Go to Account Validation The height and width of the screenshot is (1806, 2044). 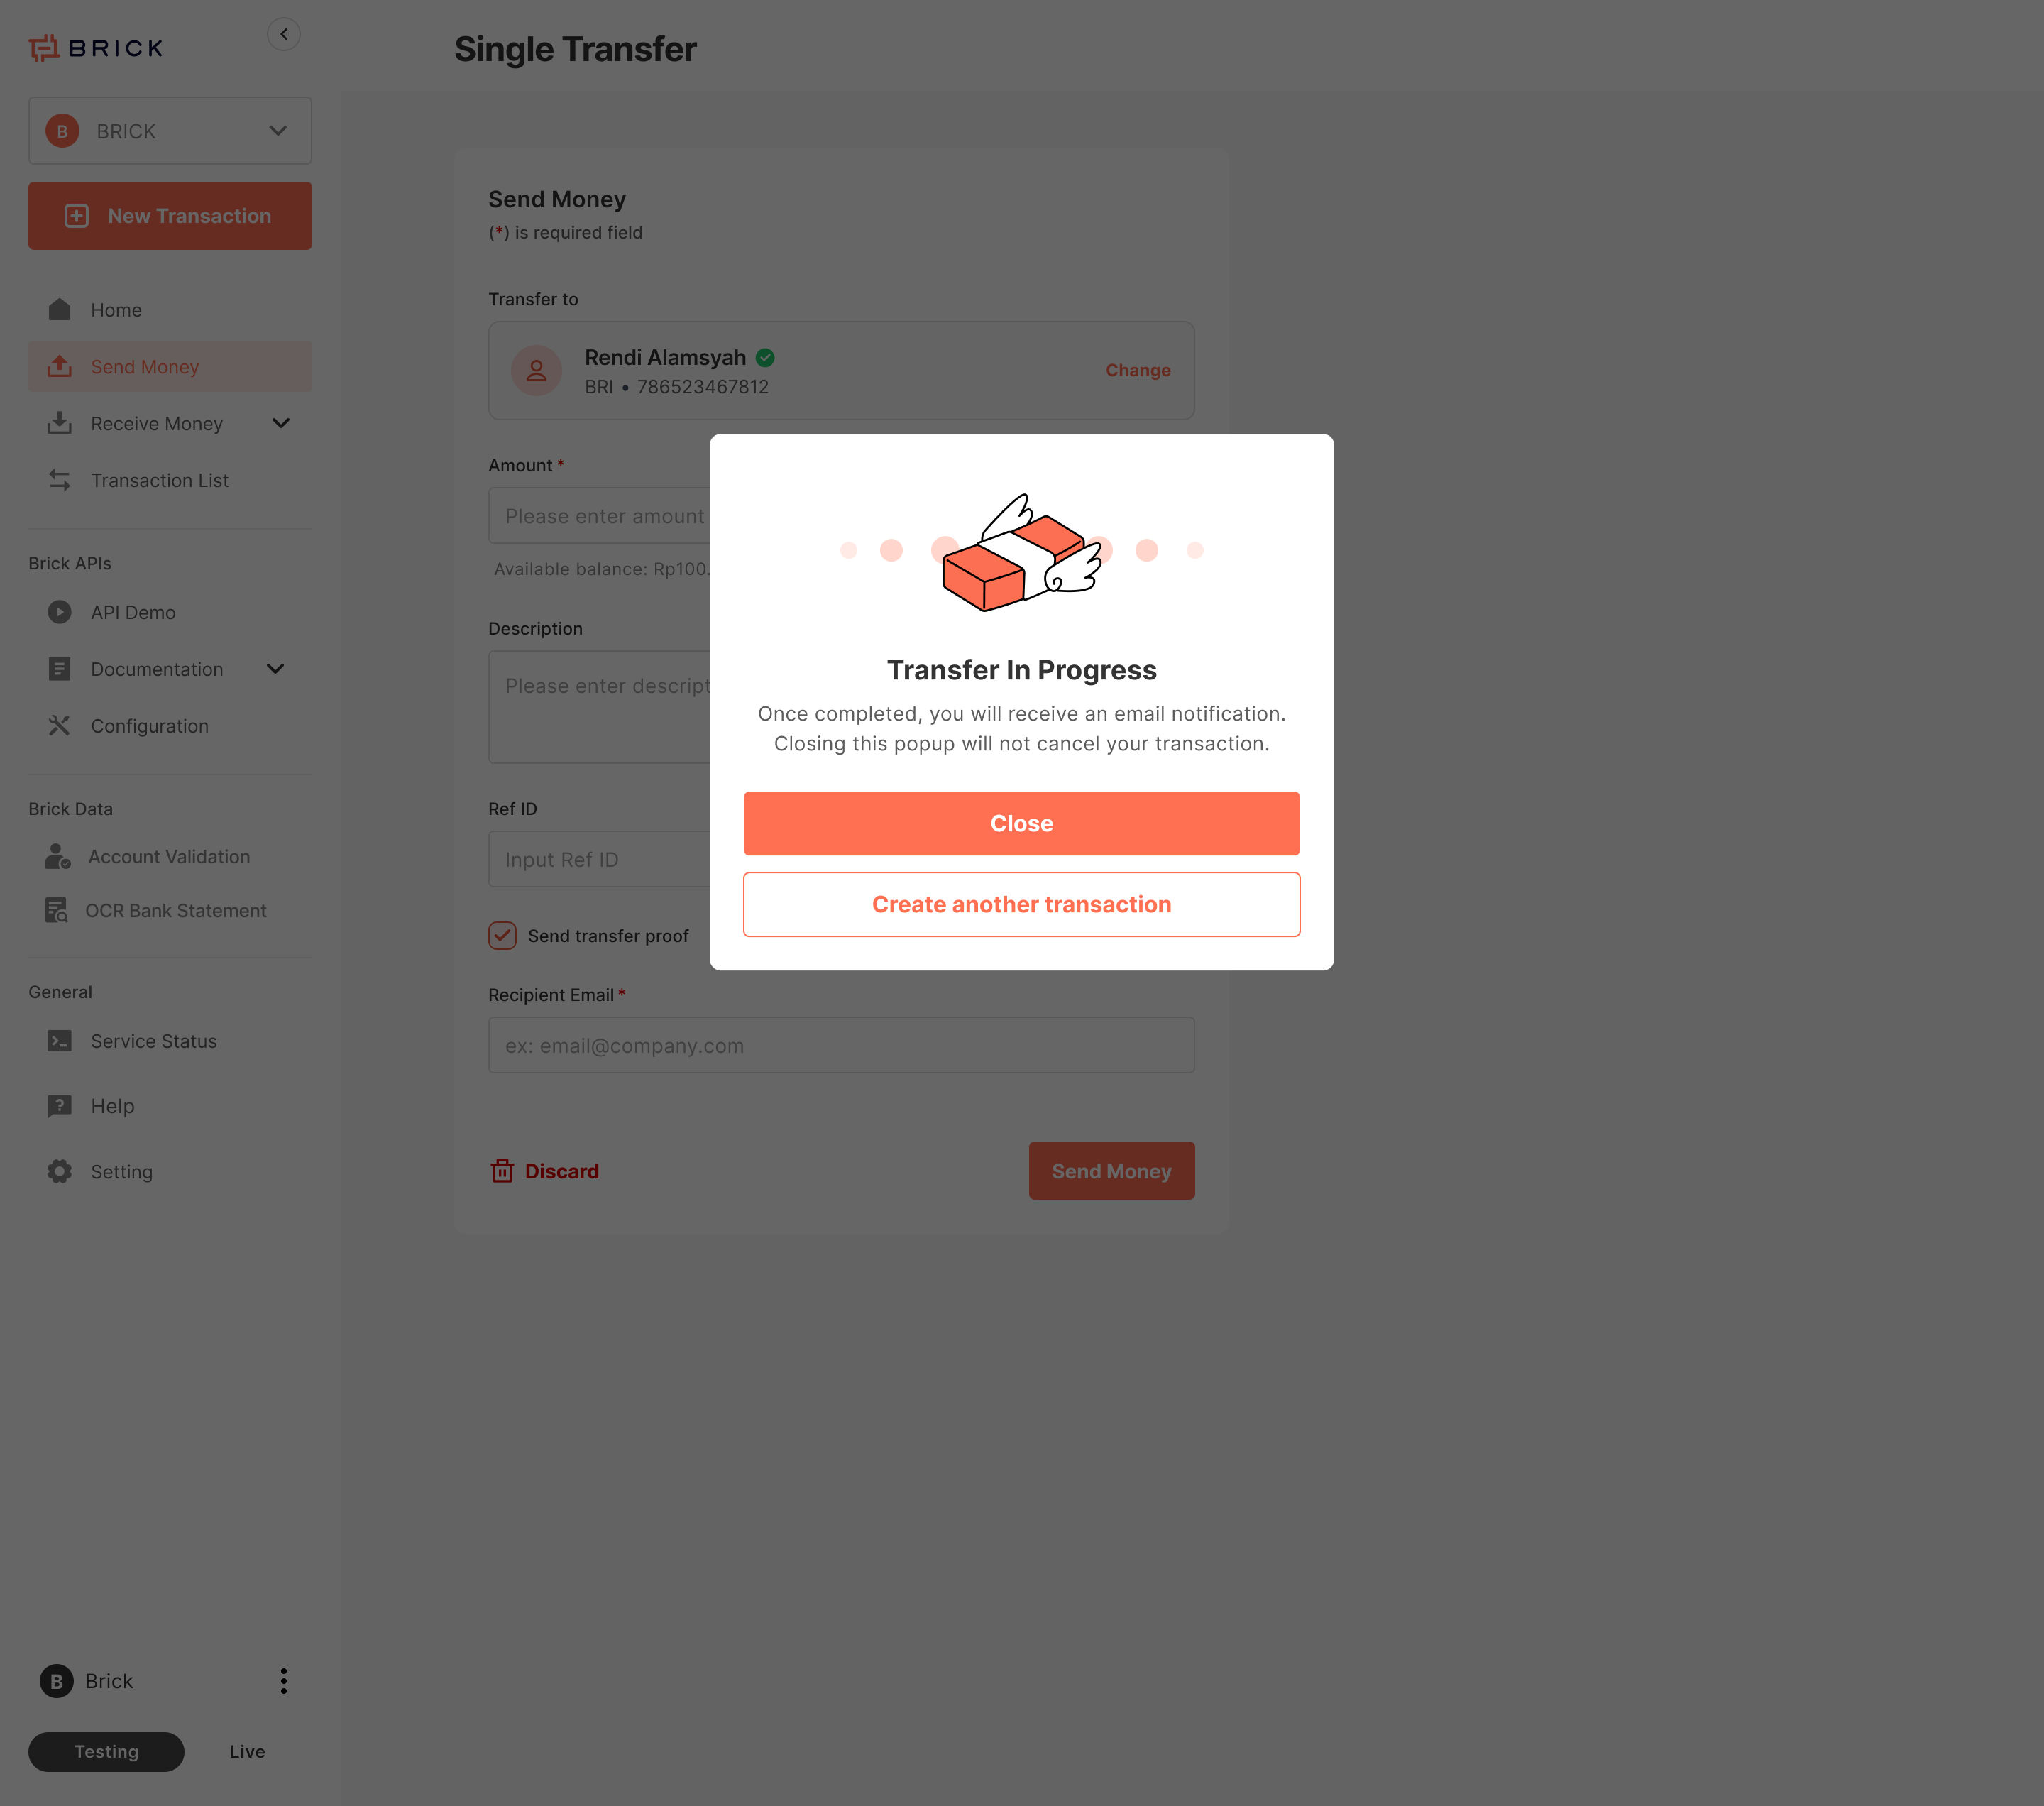170,857
